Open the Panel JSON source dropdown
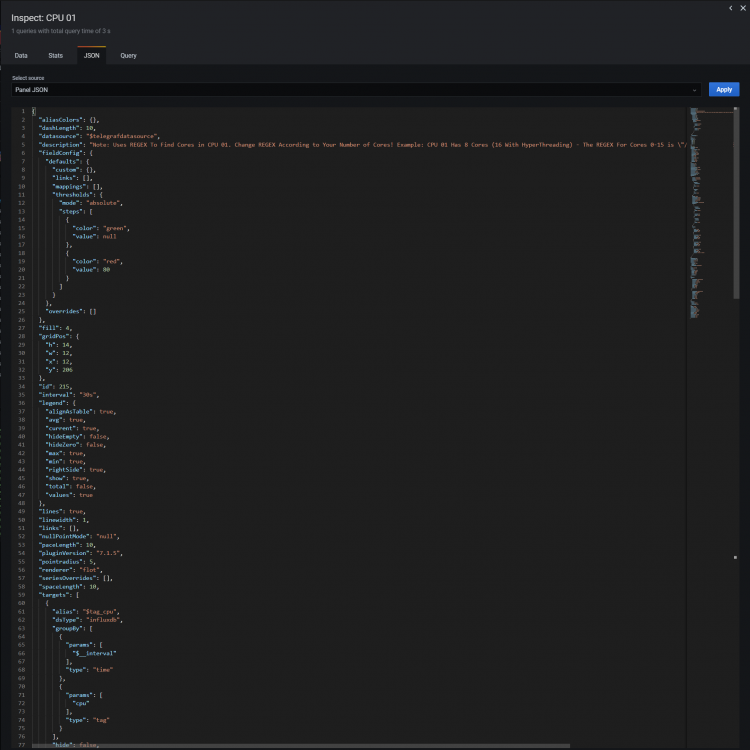 pyautogui.click(x=356, y=89)
